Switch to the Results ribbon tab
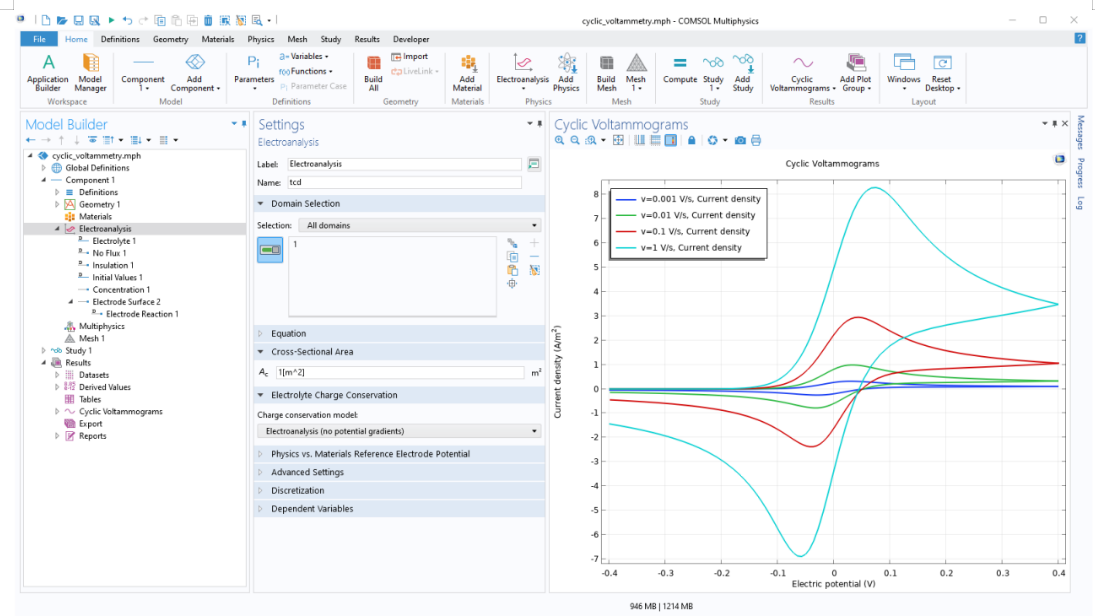The image size is (1095, 616). (367, 39)
